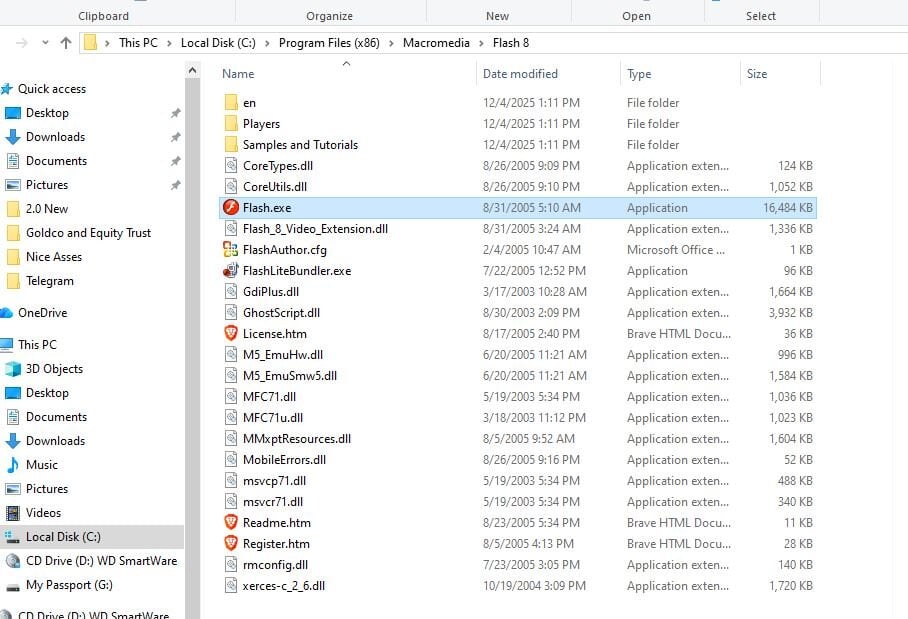The image size is (908, 619).
Task: Click the FlashAuthor.cfg file icon
Action: [231, 250]
